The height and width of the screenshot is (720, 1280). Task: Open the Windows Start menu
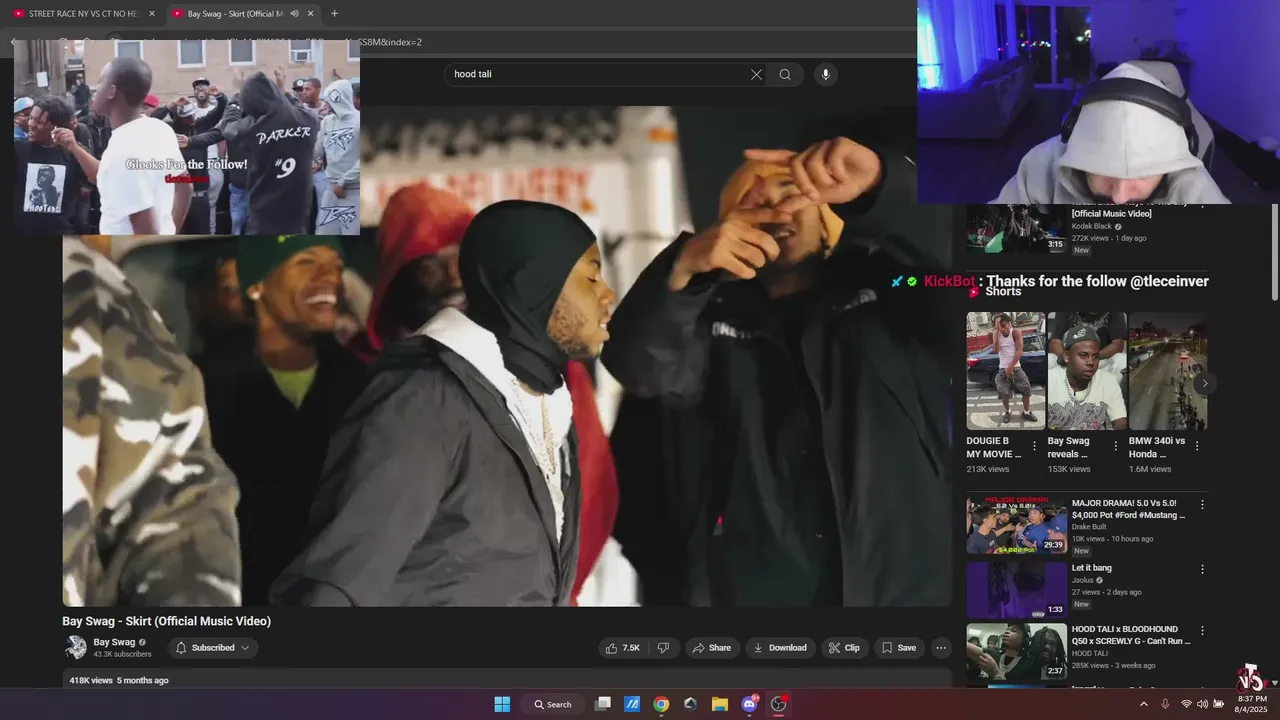502,704
